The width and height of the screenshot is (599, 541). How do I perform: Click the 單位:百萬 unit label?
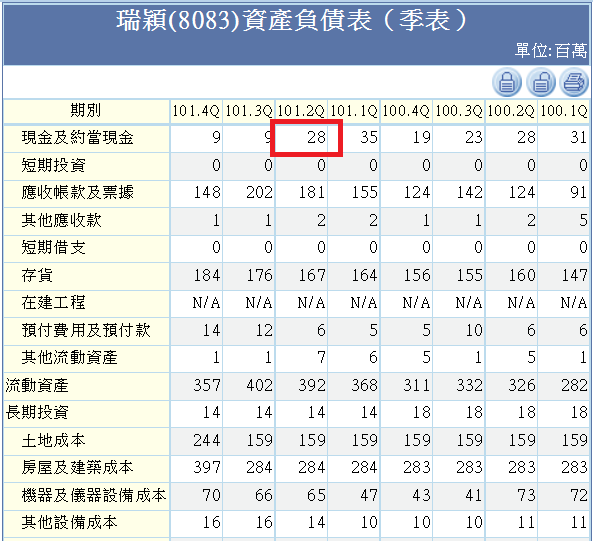click(x=551, y=51)
